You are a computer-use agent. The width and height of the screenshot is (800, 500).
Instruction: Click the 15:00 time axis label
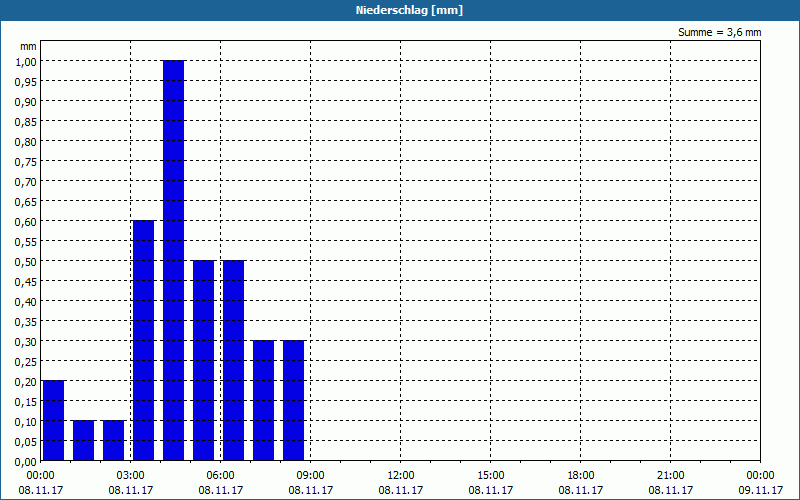click(491, 476)
